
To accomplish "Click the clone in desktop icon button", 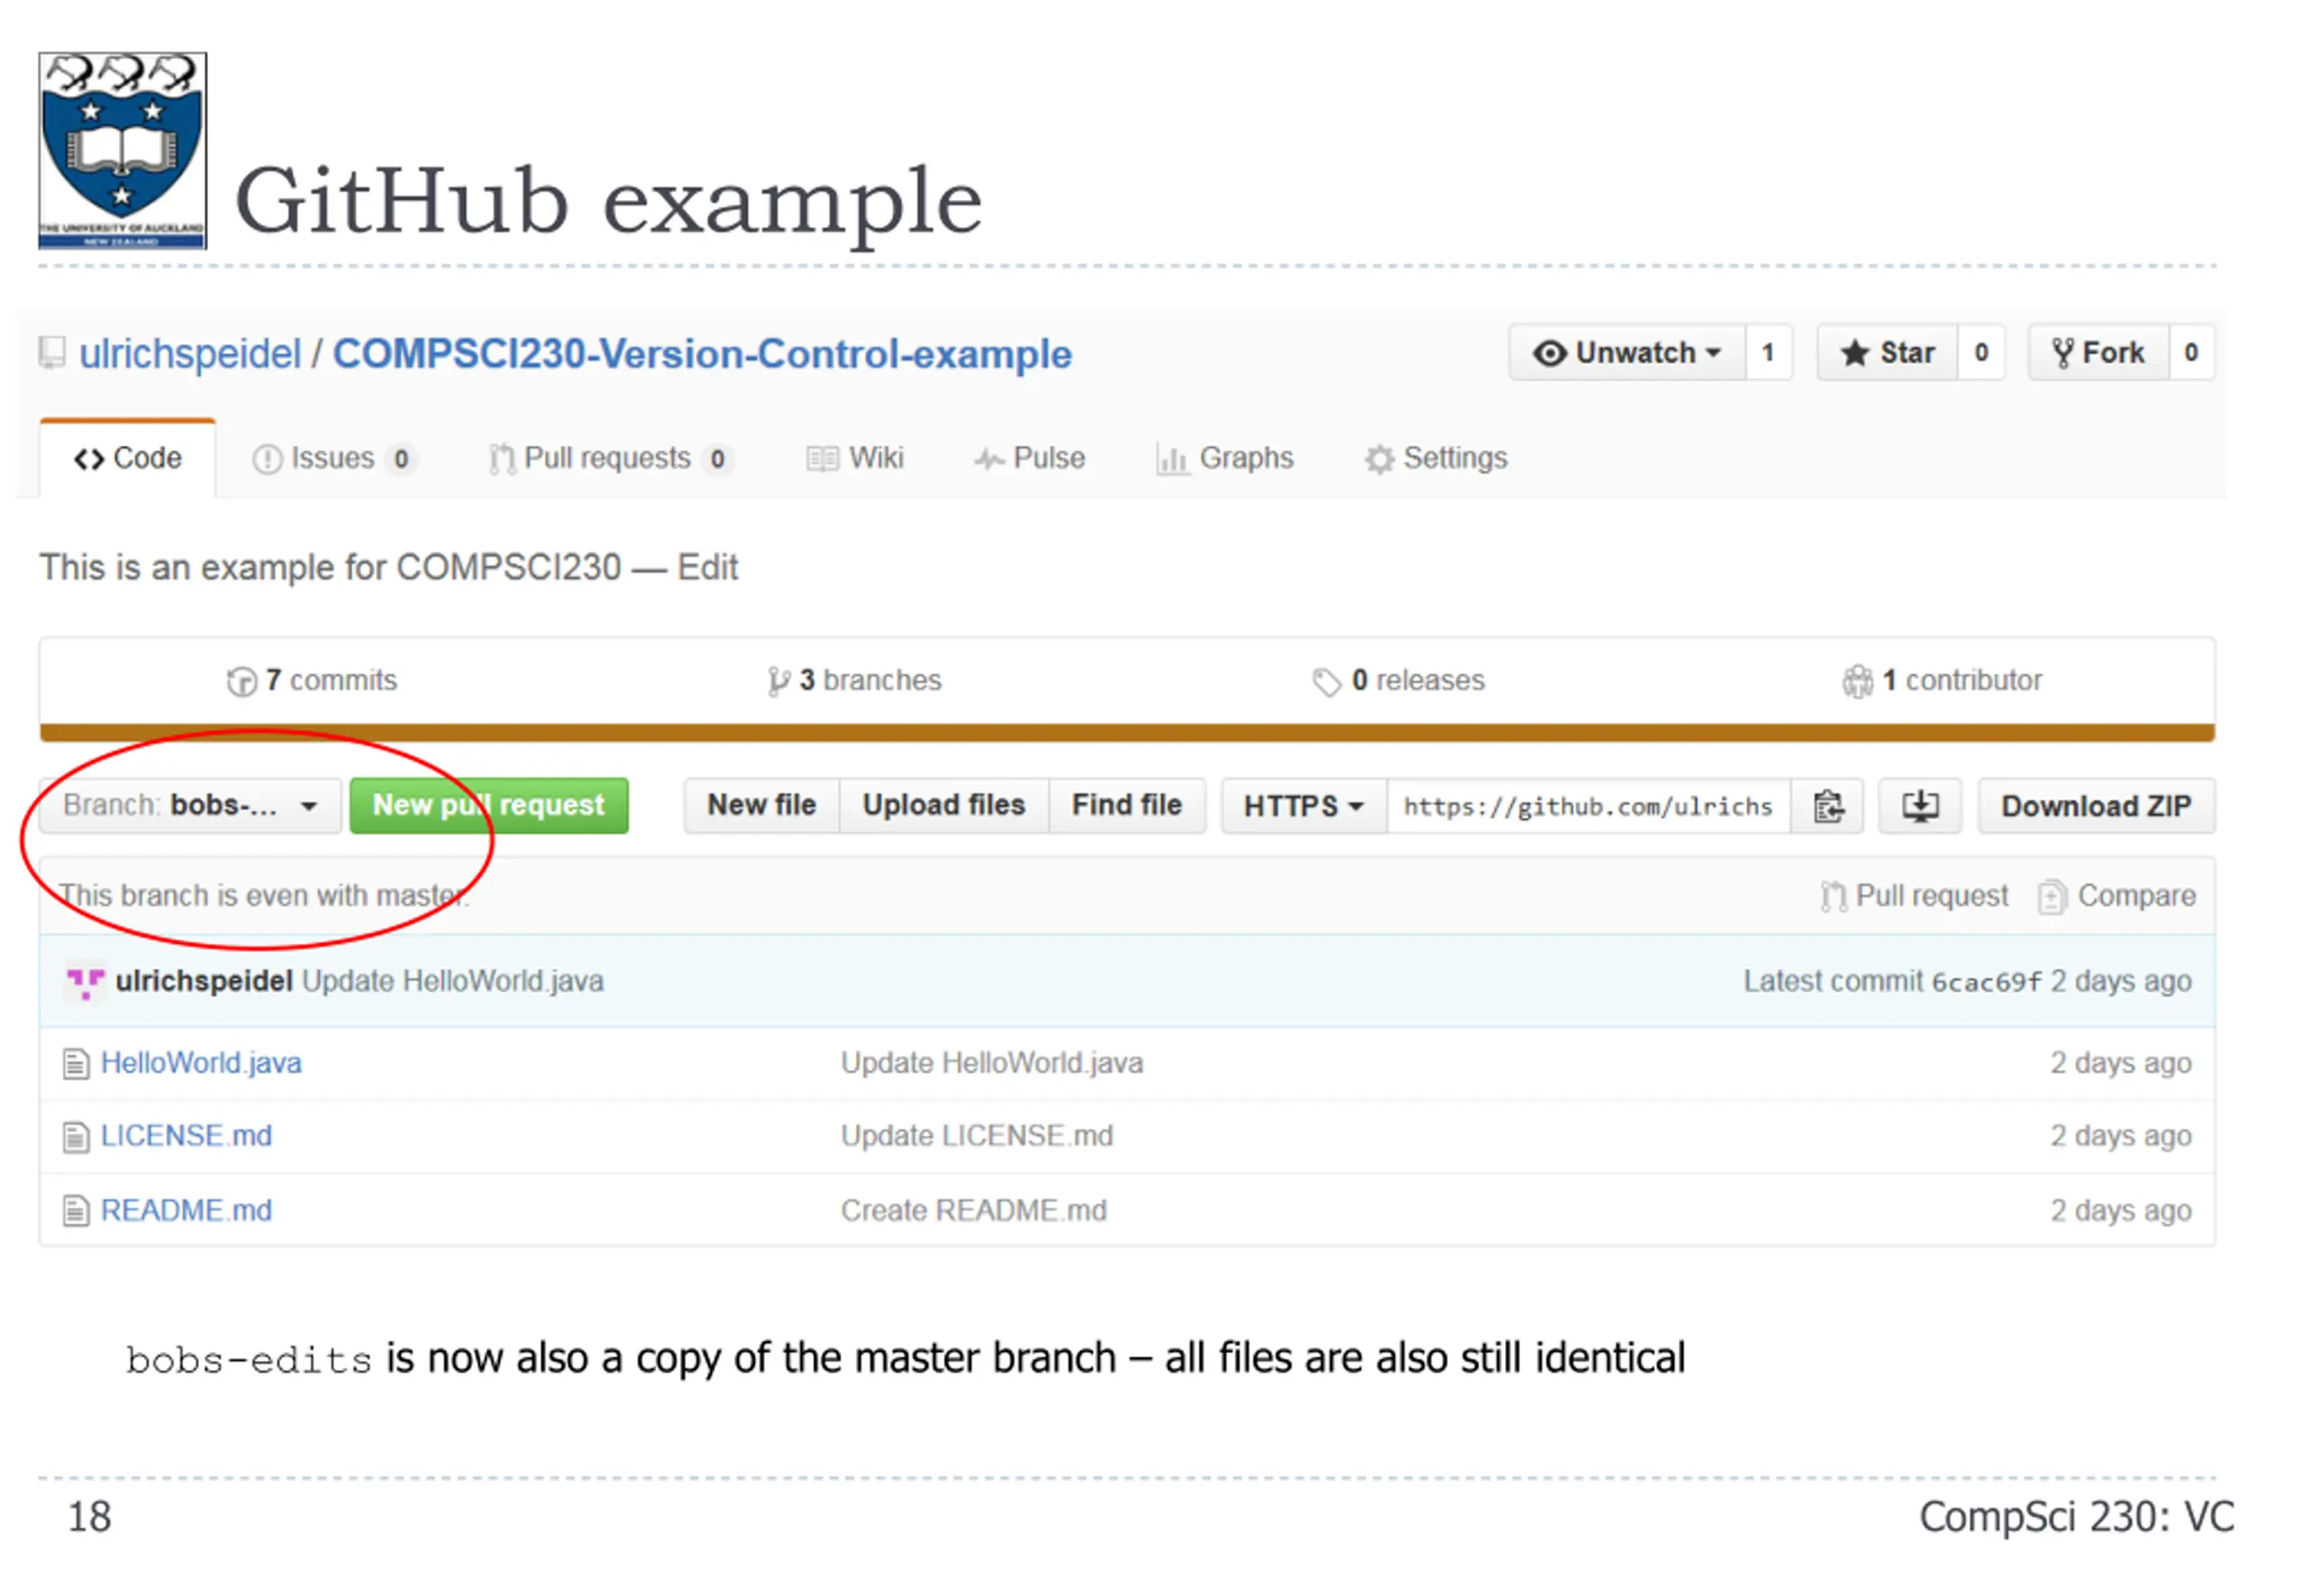I will click(x=1919, y=806).
